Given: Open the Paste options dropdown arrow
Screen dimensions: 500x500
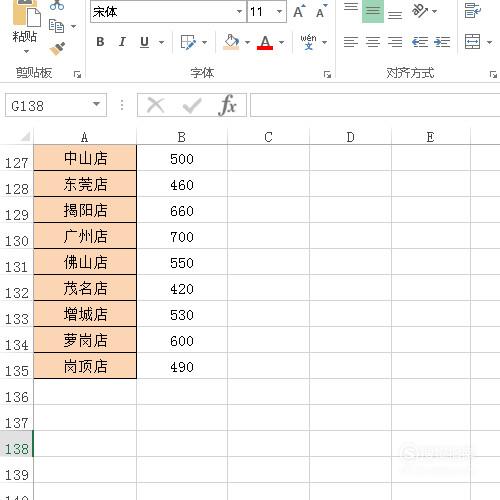Looking at the screenshot, I should coord(26,51).
